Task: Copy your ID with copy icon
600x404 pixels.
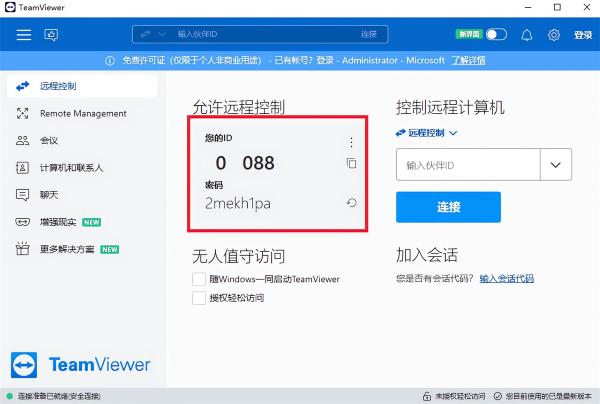Action: (351, 163)
